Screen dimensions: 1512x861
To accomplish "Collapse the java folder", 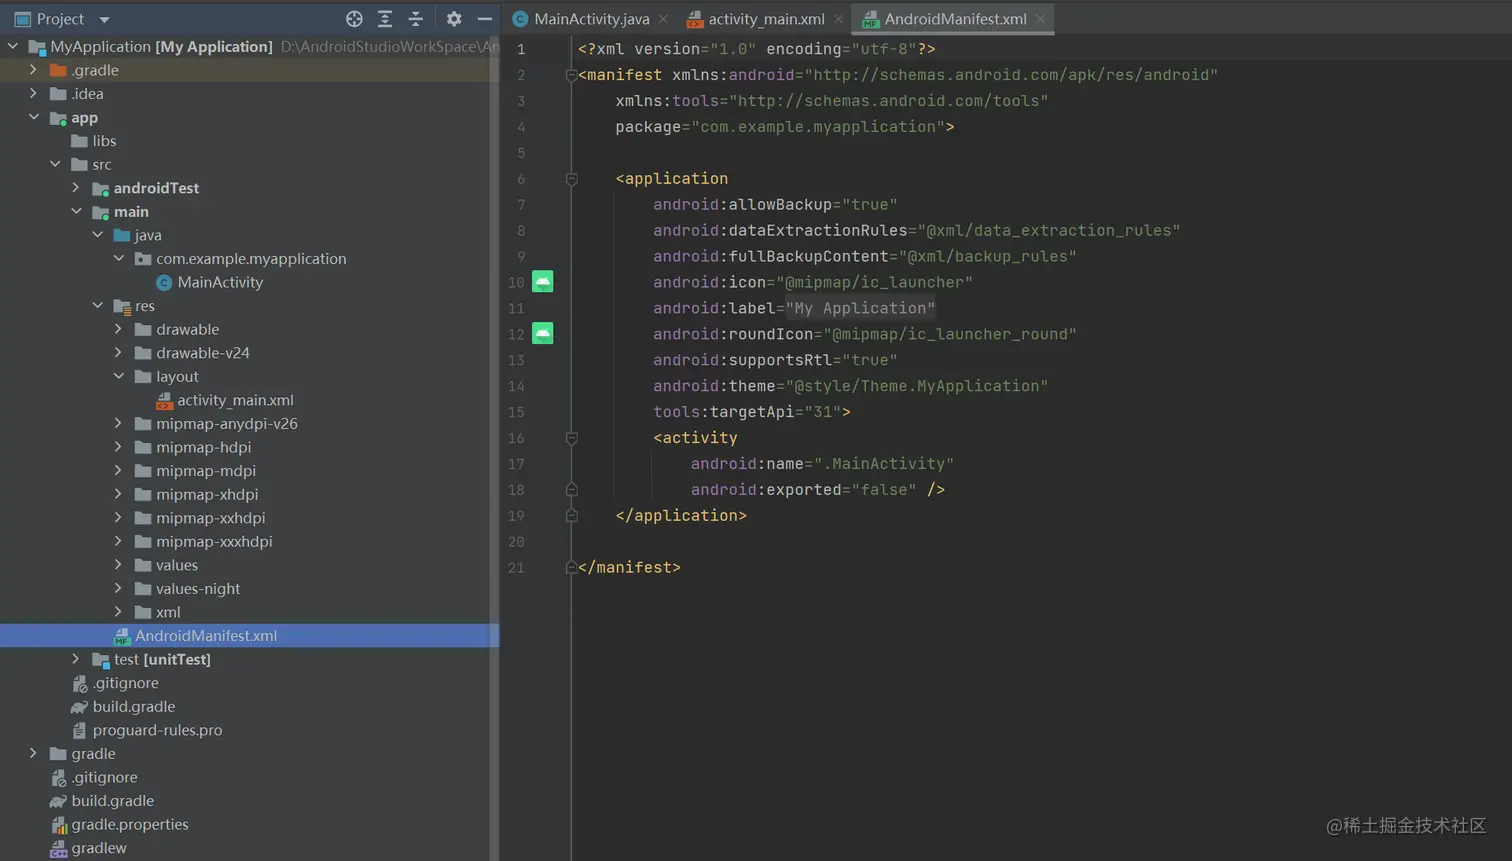I will tap(98, 235).
